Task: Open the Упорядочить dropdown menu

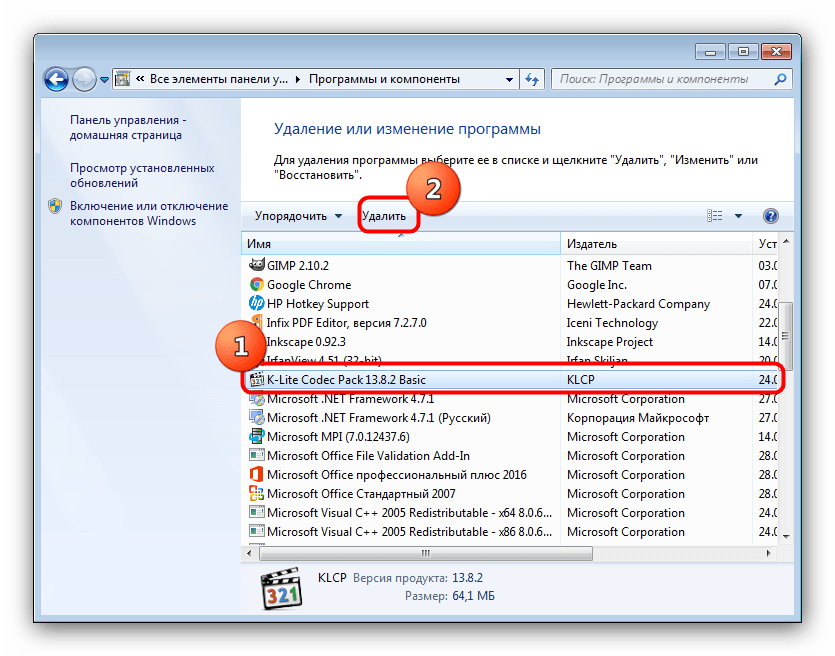Action: click(x=298, y=216)
